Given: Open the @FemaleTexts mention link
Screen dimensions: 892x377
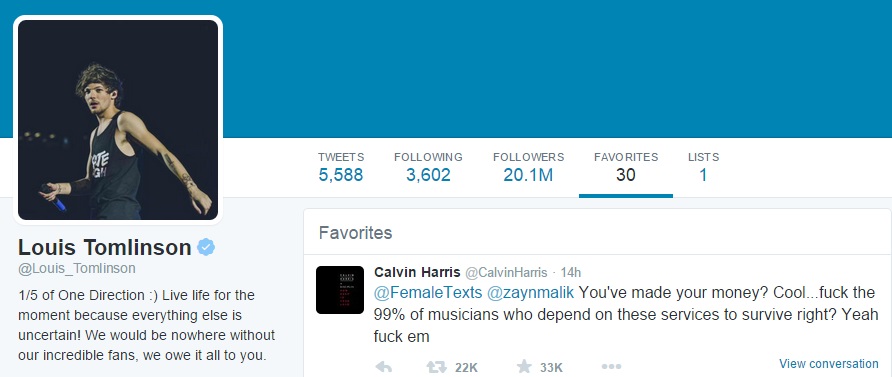Looking at the screenshot, I should [x=428, y=293].
